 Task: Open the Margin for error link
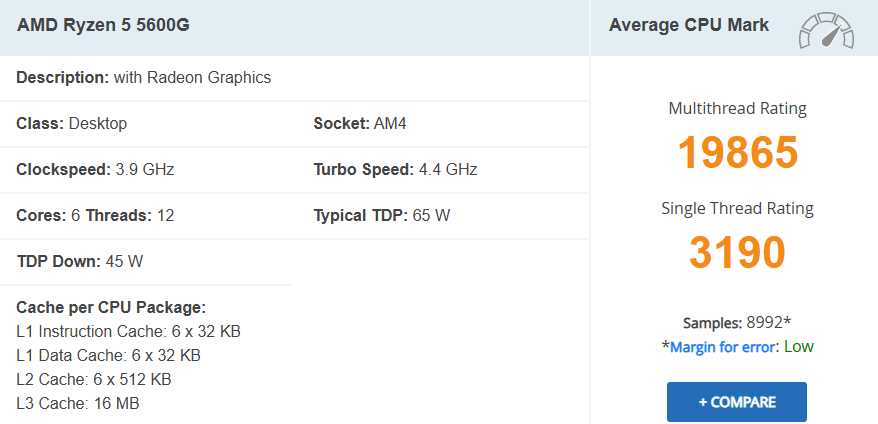721,347
